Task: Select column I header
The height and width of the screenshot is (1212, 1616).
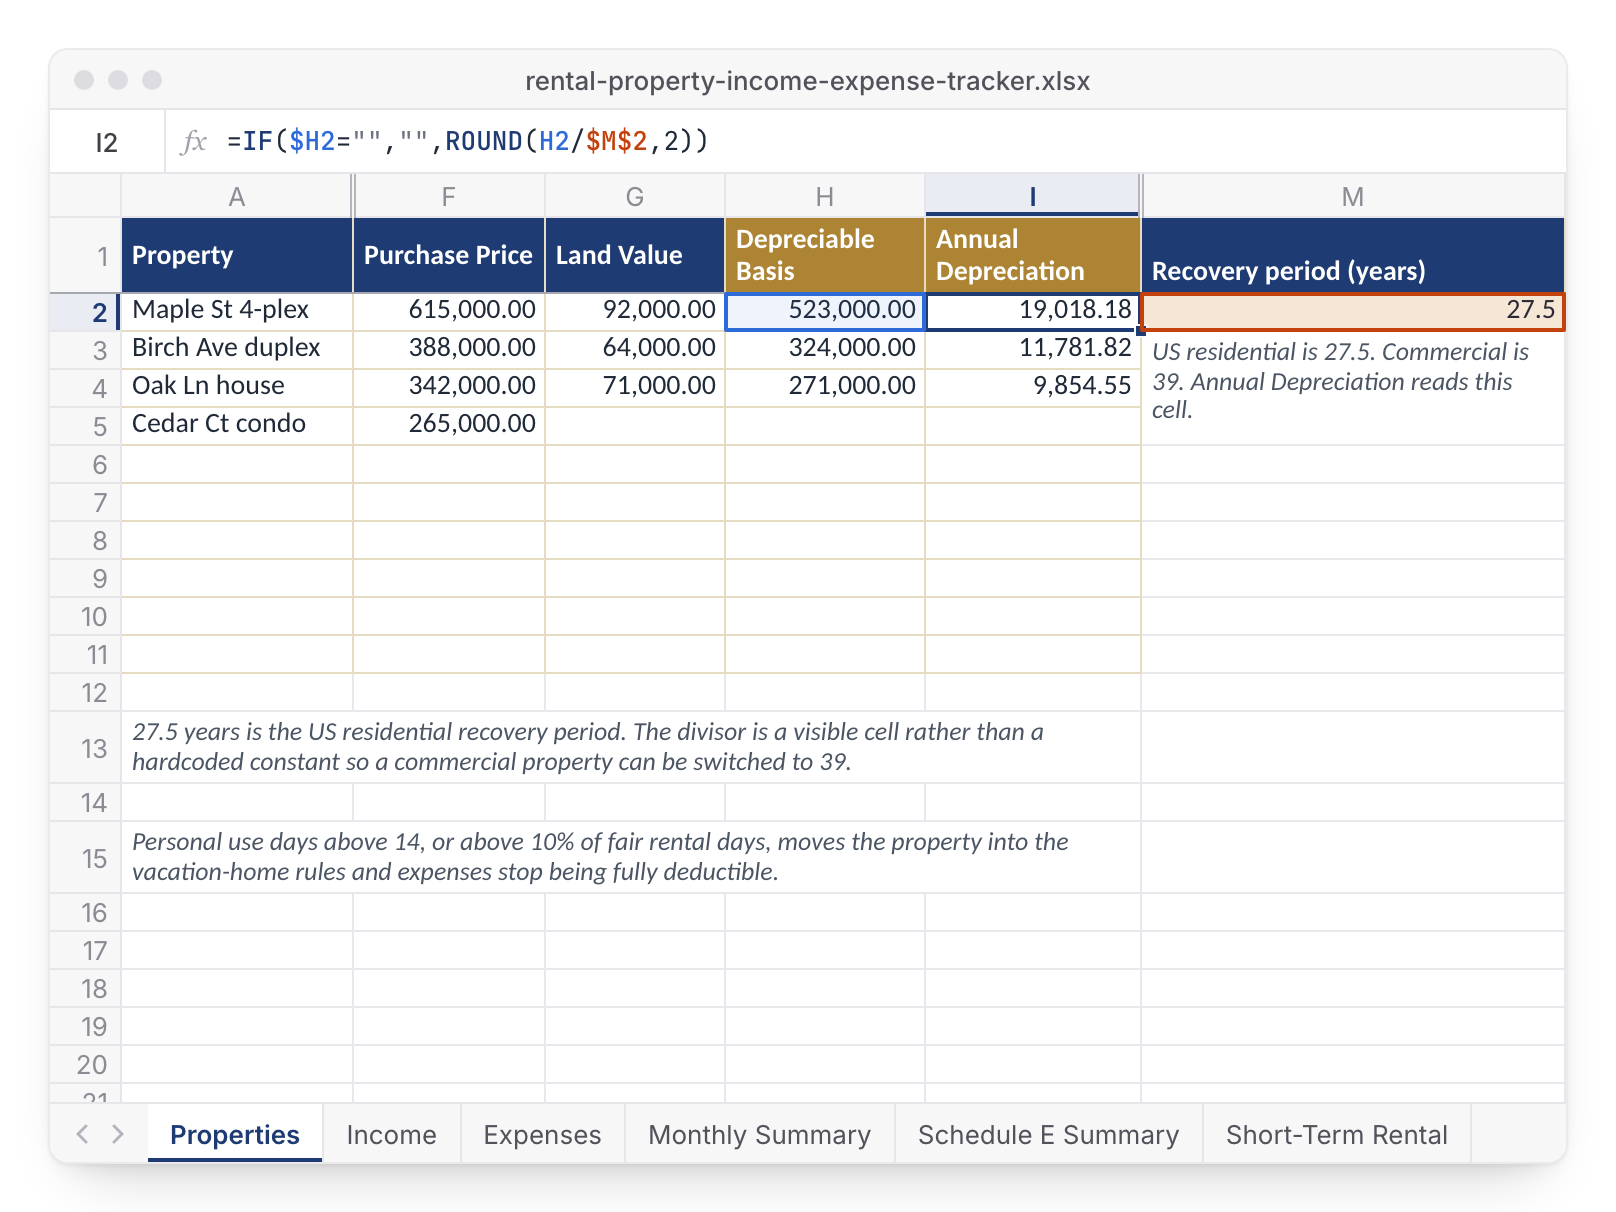Action: coord(1033,196)
